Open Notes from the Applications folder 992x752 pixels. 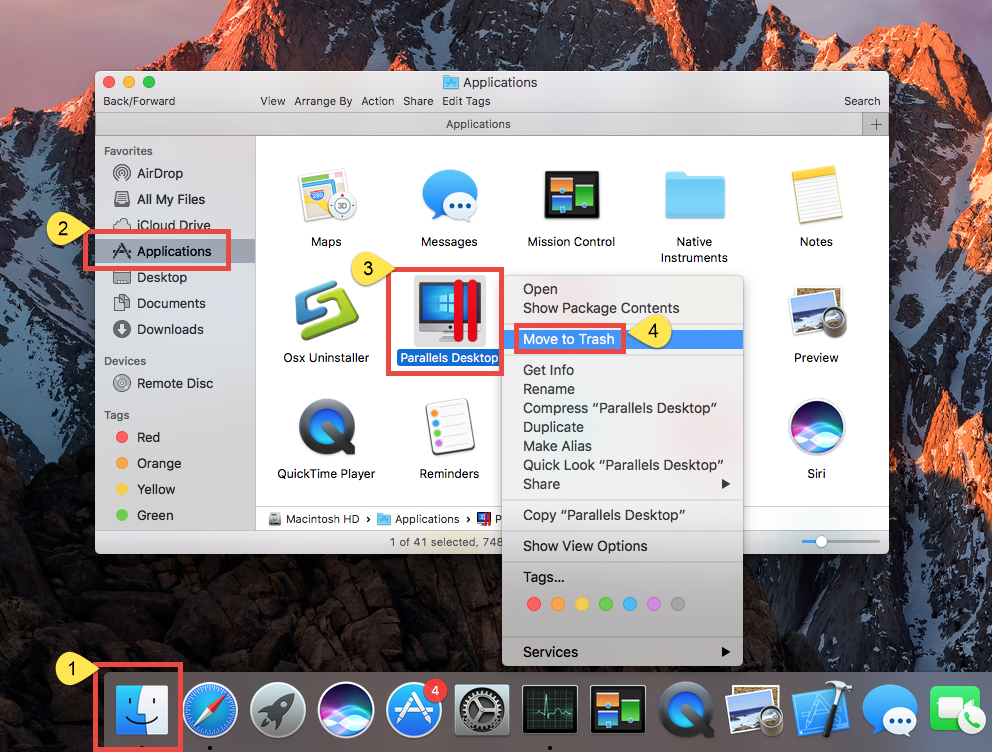point(816,196)
